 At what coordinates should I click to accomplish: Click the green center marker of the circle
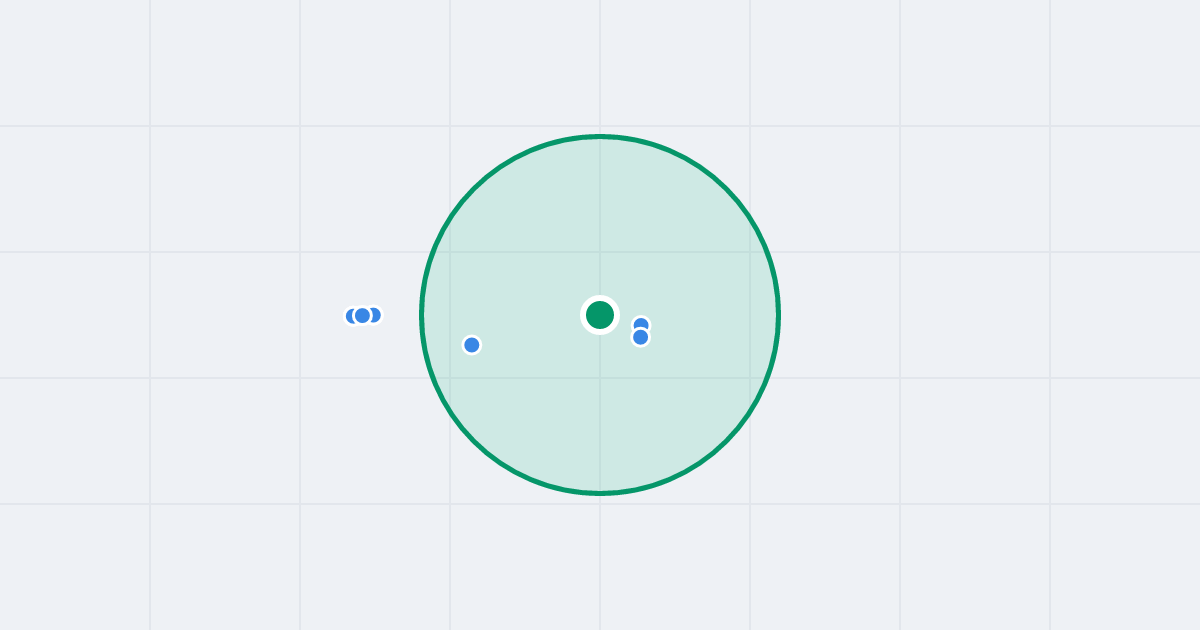(600, 315)
